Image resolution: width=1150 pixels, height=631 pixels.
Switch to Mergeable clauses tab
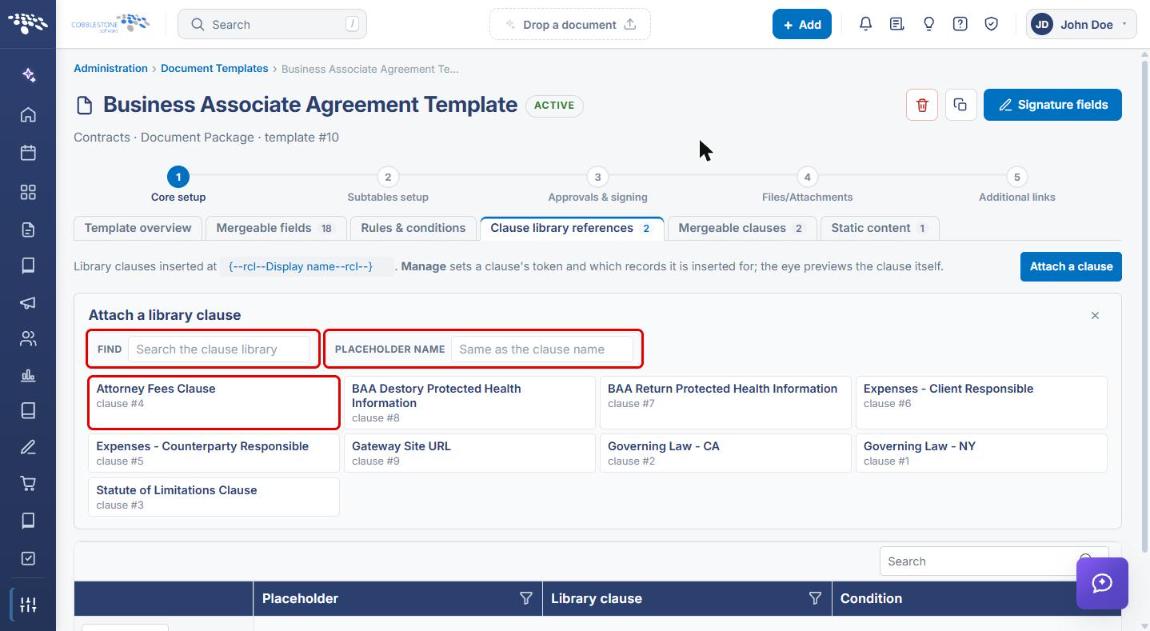point(741,228)
